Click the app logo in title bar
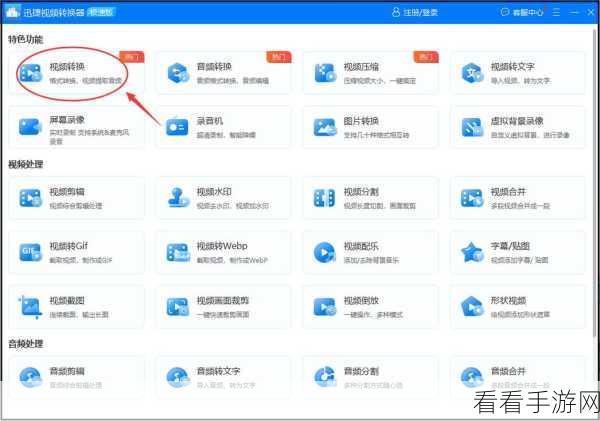This screenshot has height=421, width=600. 12,12
